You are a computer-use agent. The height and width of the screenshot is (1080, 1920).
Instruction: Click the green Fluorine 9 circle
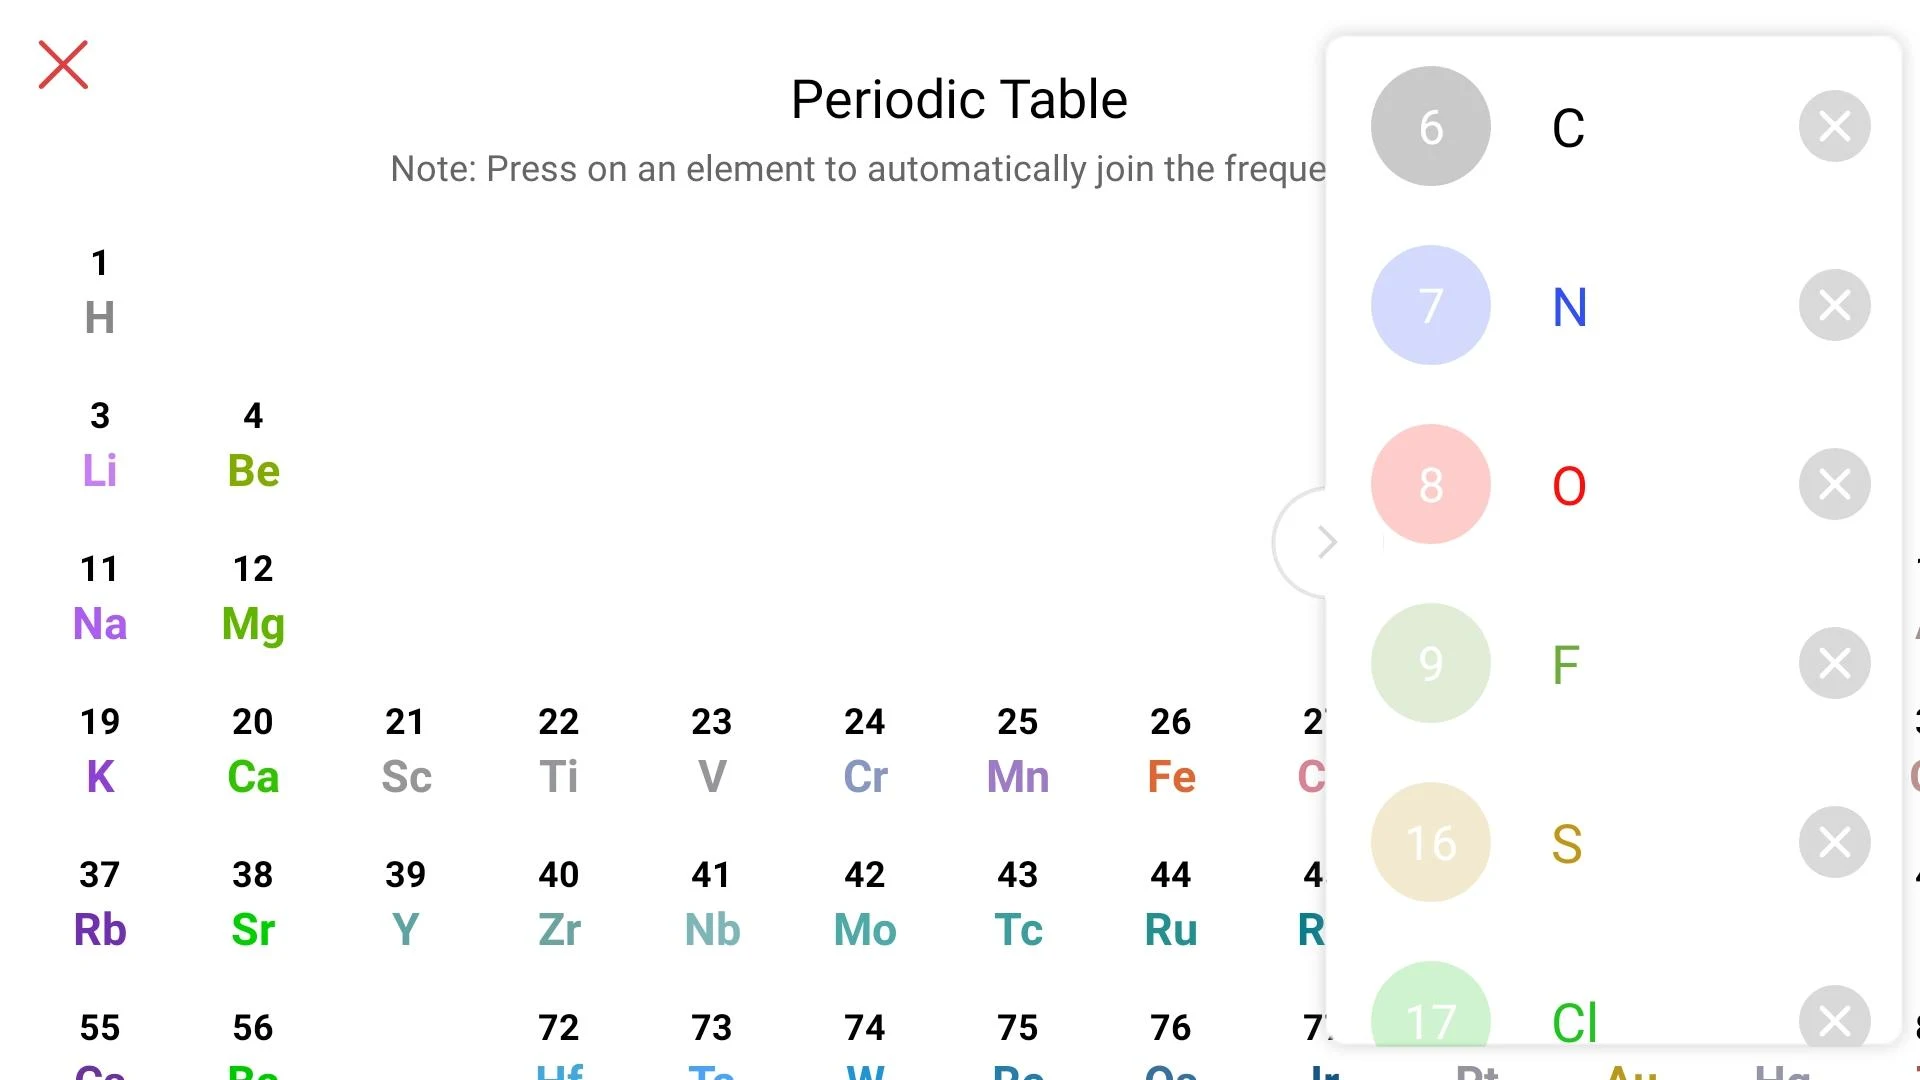[x=1430, y=663]
